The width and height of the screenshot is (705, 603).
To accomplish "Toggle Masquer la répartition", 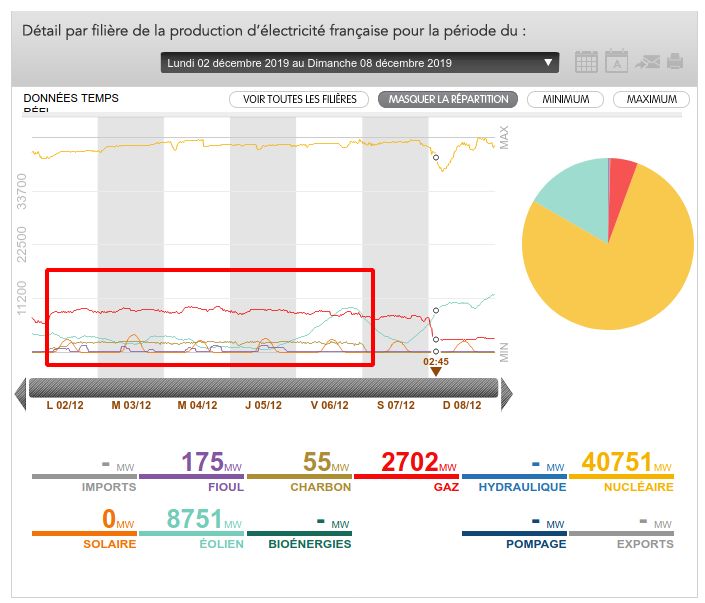I will point(448,99).
